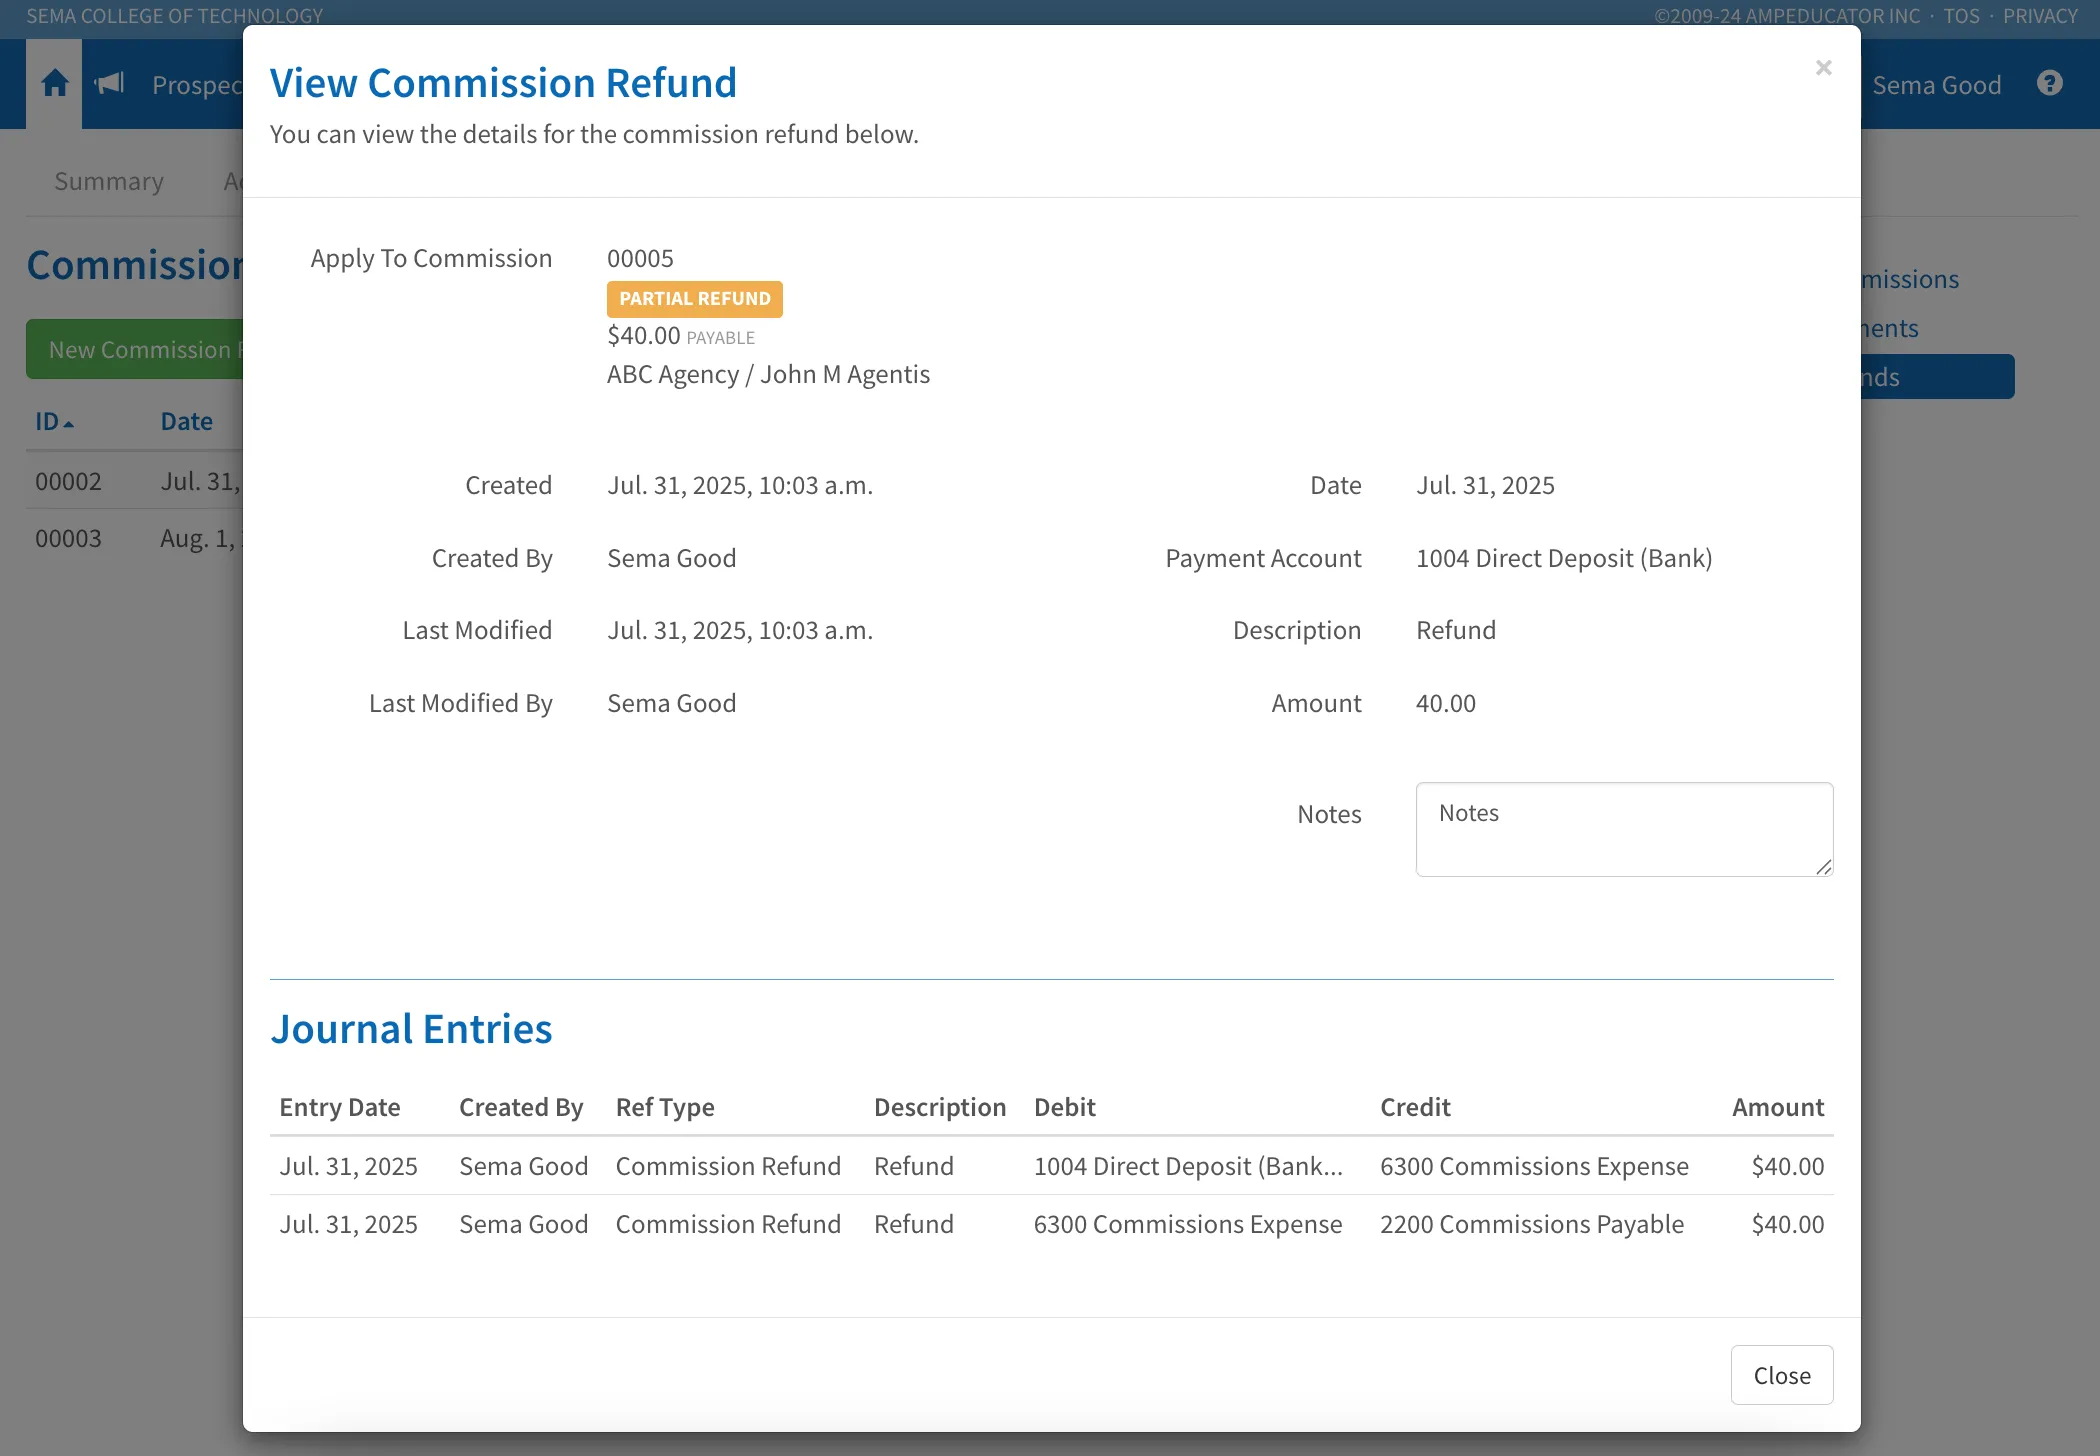Open the help question mark icon
Viewport: 2100px width, 1456px height.
pyautogui.click(x=2050, y=84)
